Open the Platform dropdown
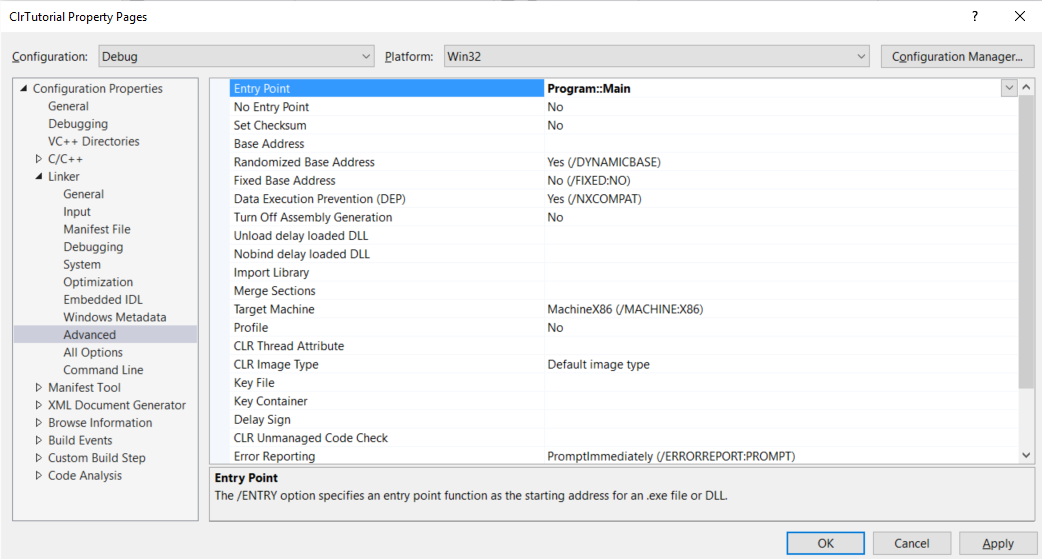The width and height of the screenshot is (1042, 559). point(656,57)
